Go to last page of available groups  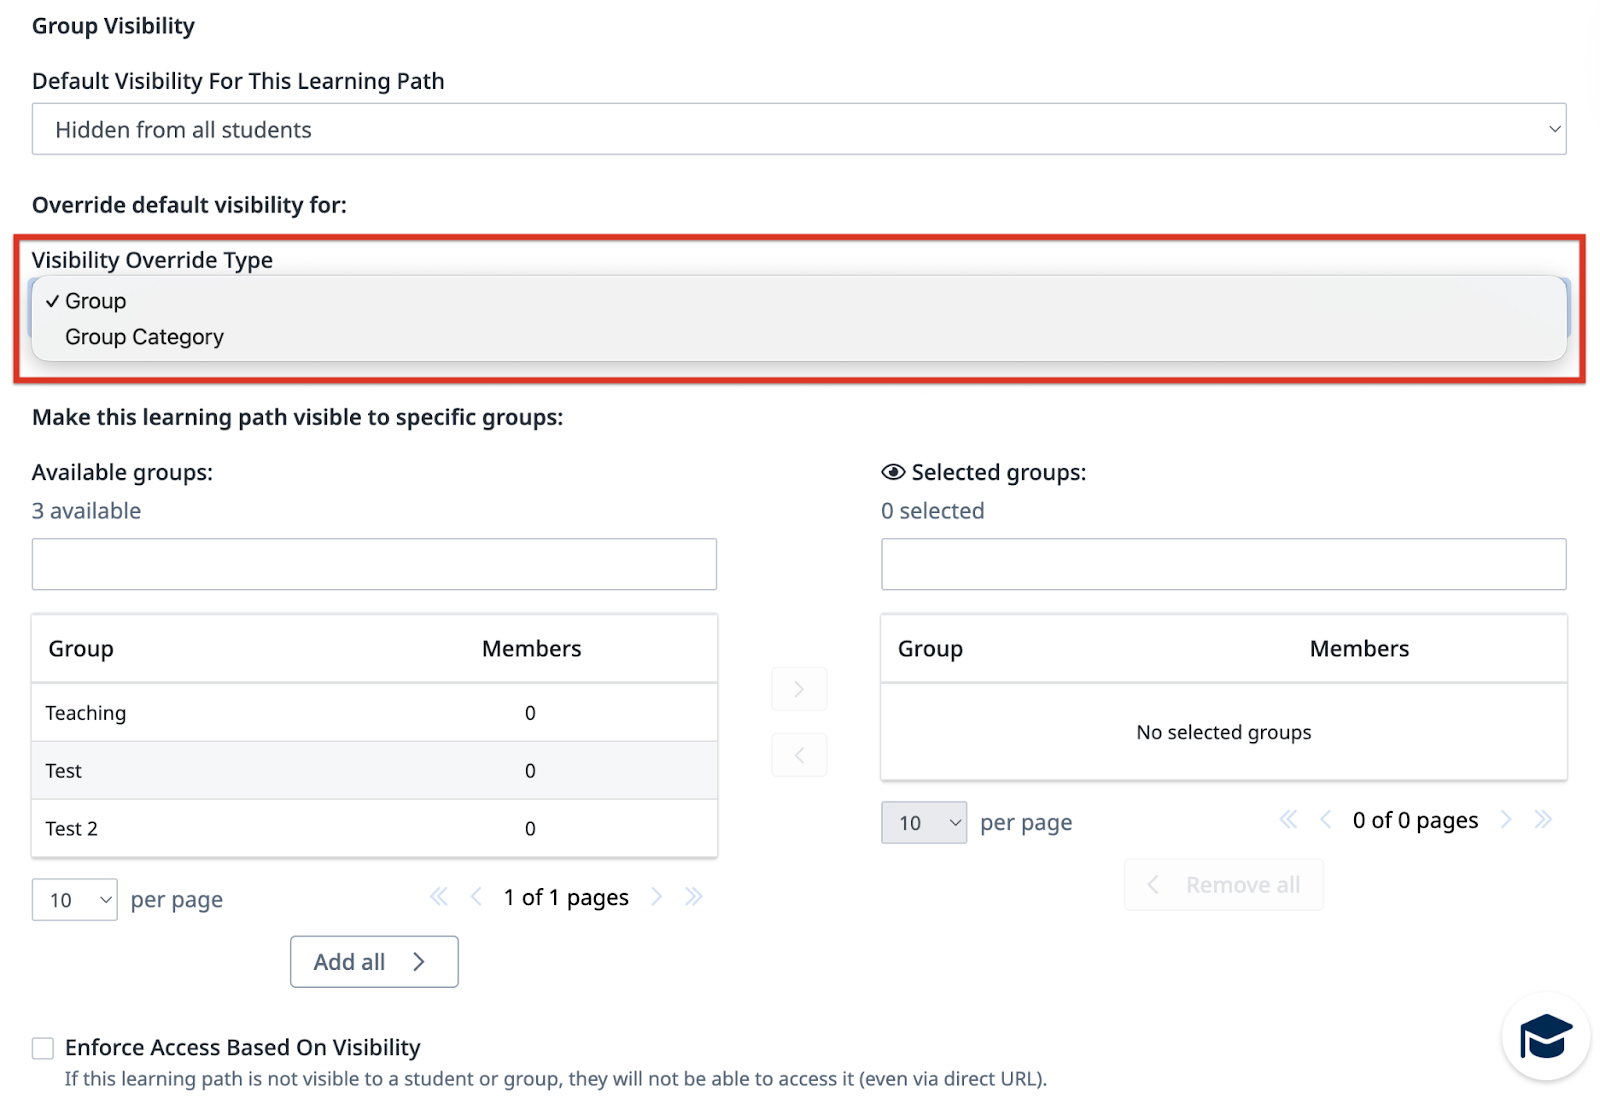694,897
